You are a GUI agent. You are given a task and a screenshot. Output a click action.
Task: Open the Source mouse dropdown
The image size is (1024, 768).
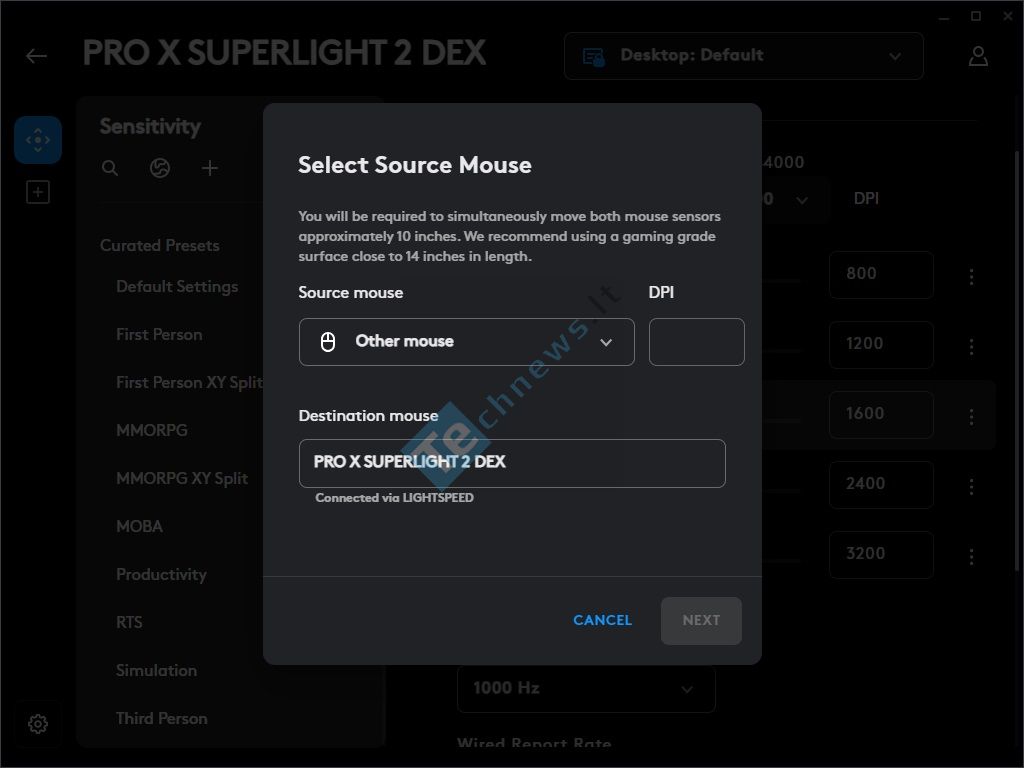click(466, 342)
